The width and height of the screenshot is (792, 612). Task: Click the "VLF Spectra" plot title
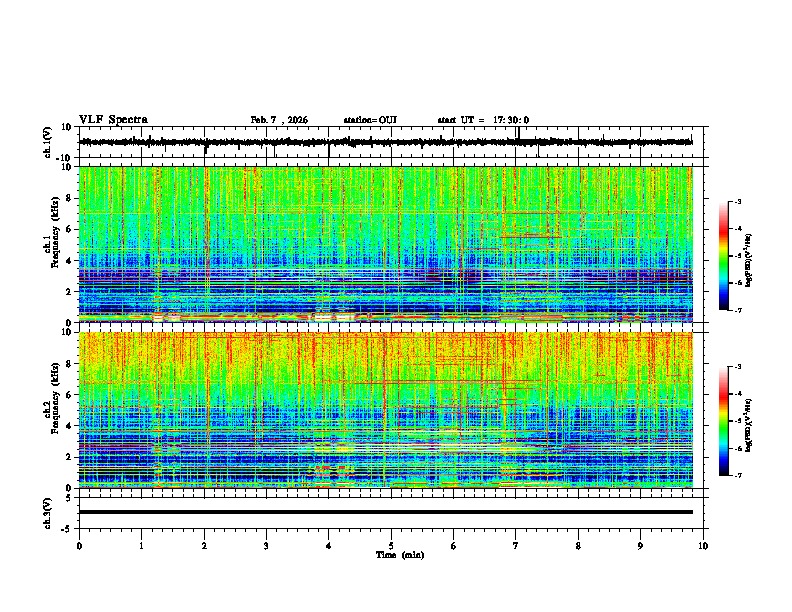113,120
